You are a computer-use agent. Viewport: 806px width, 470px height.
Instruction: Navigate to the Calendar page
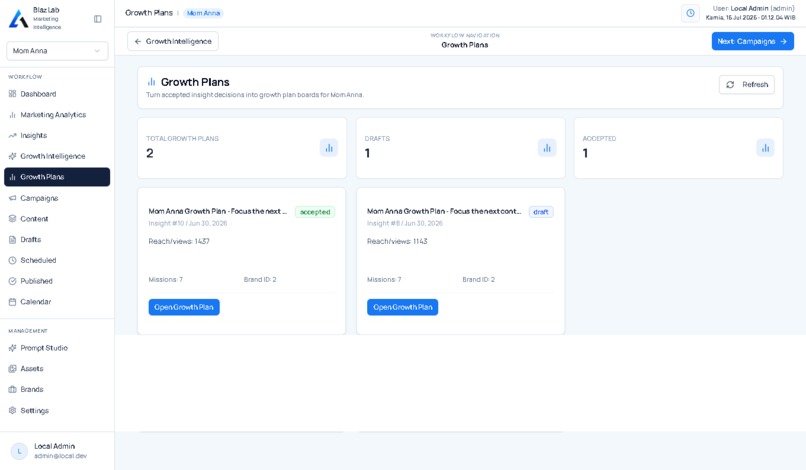(57, 302)
